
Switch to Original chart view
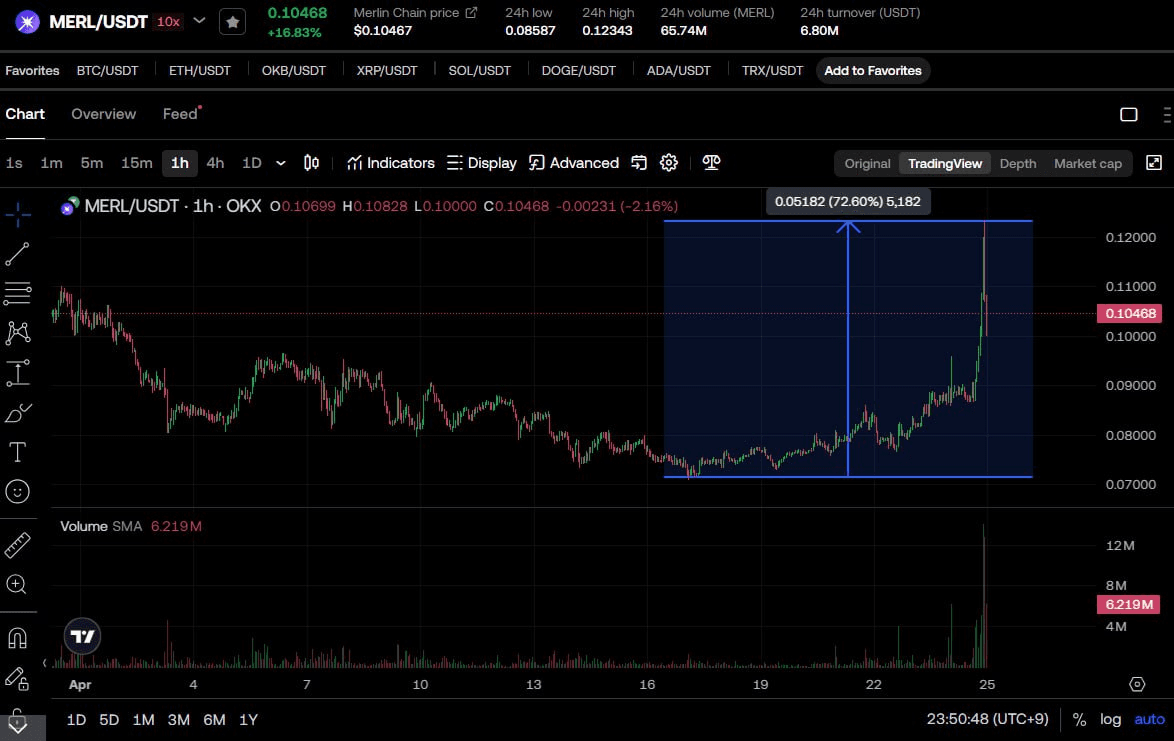867,163
